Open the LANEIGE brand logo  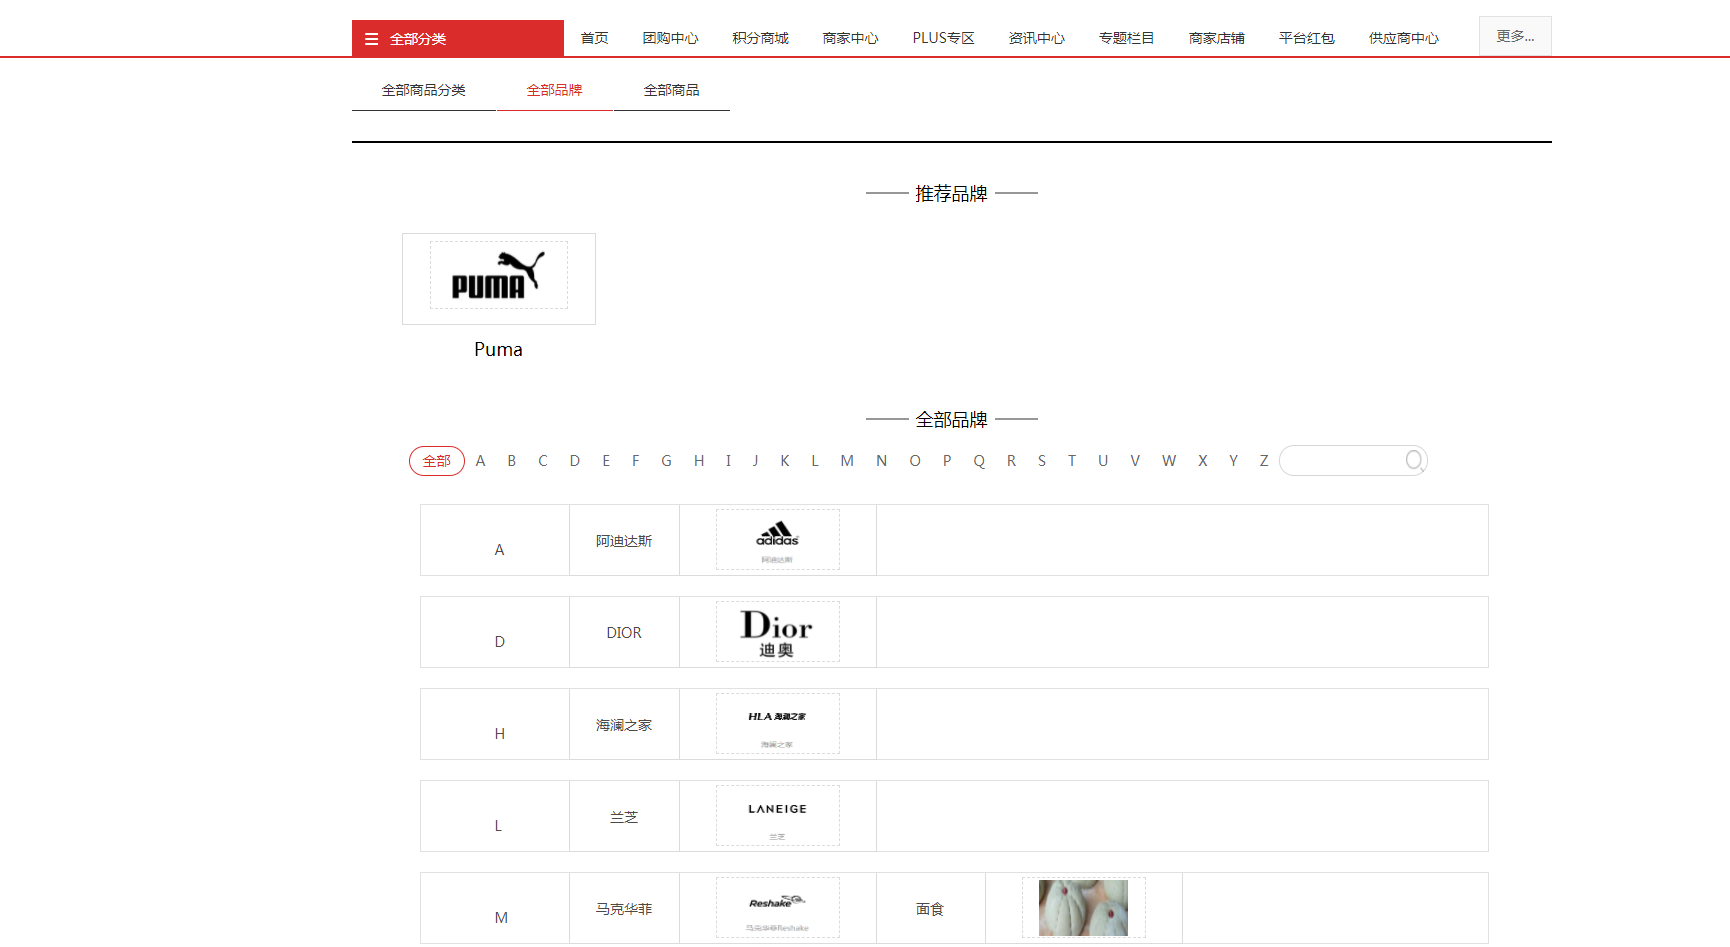tap(778, 815)
